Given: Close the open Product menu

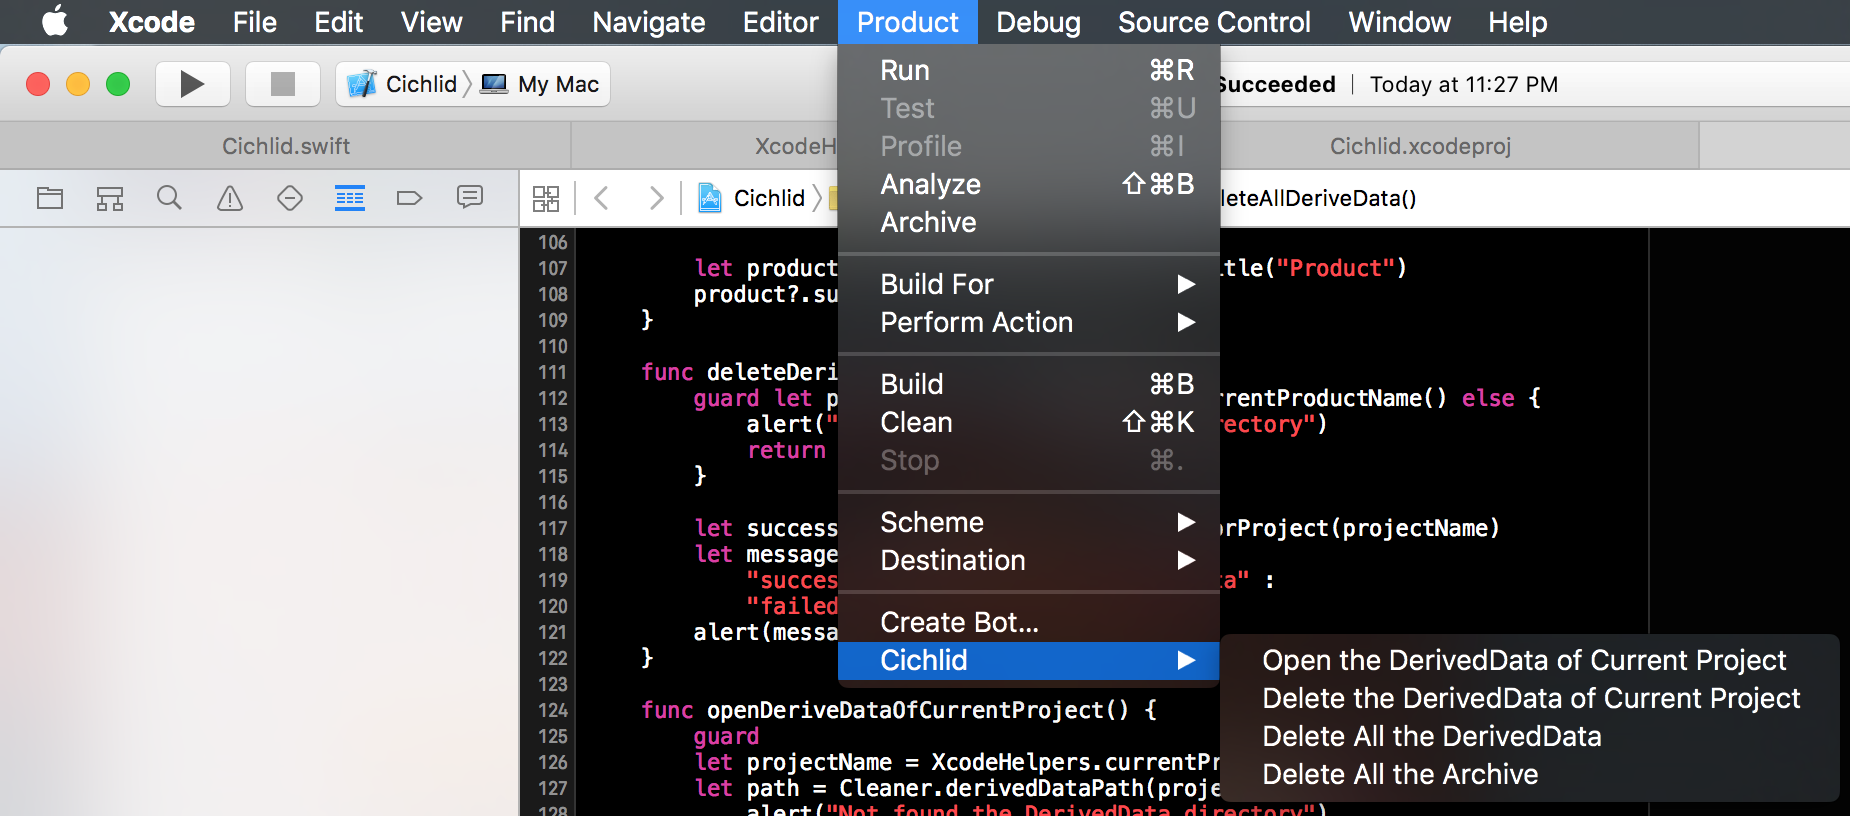Looking at the screenshot, I should point(908,22).
